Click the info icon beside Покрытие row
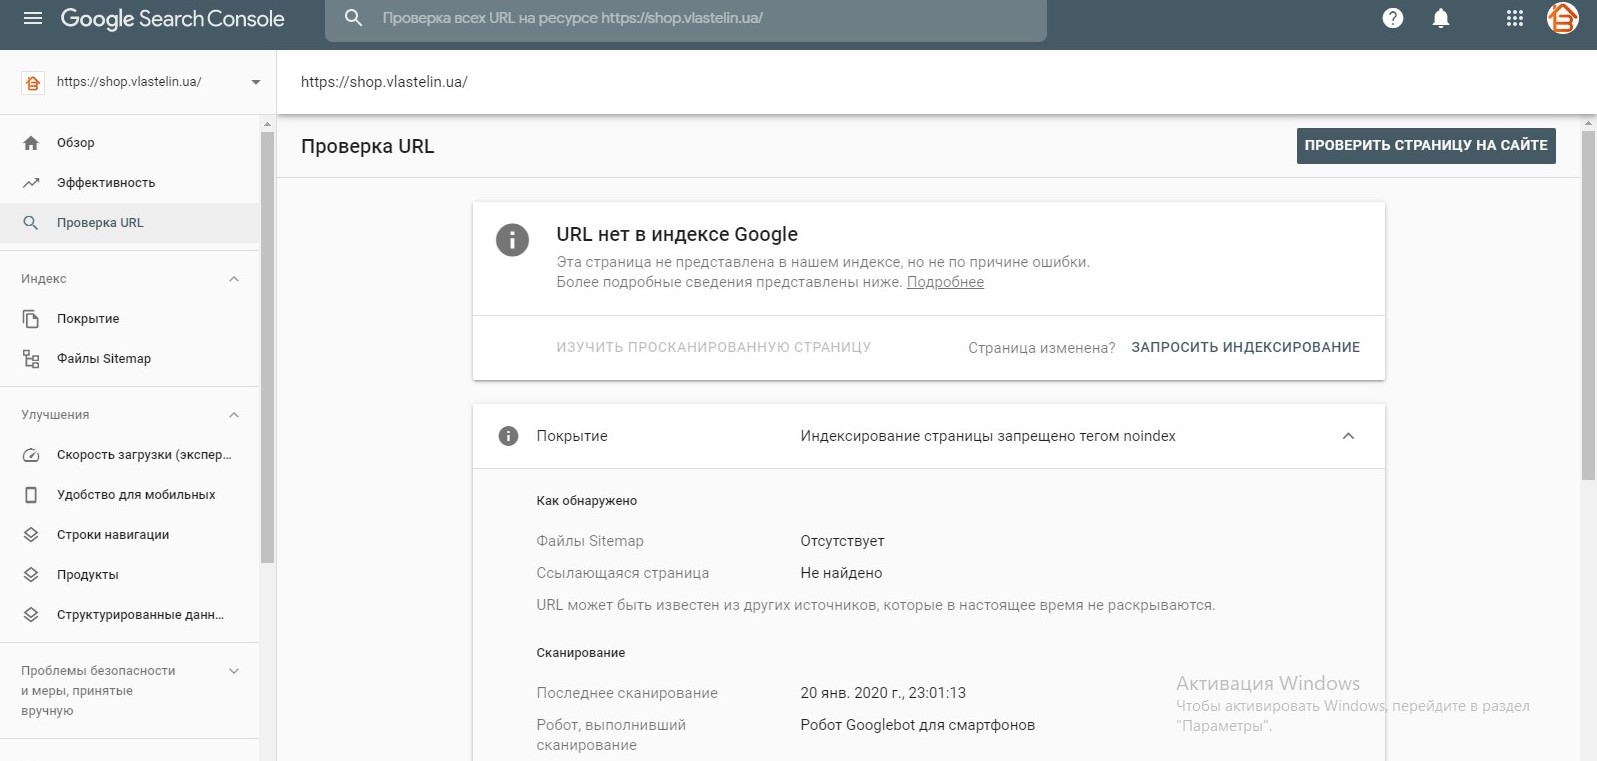 pos(508,436)
